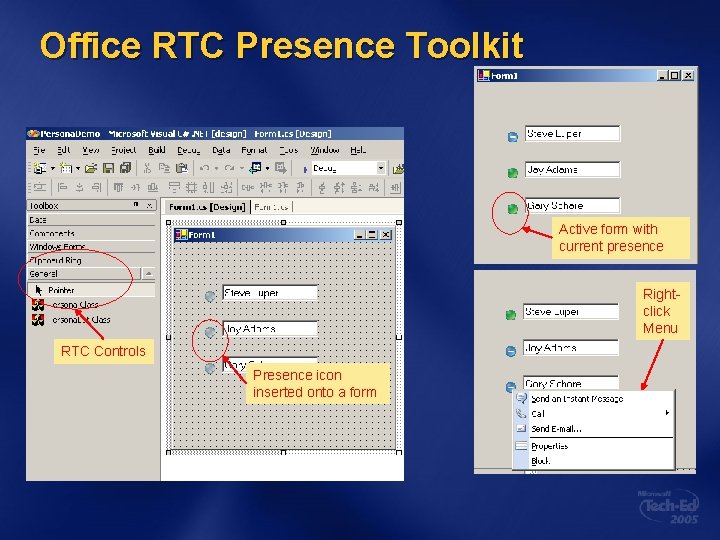Switch to the Form1.cs code tab
This screenshot has width=720, height=540.
click(x=271, y=207)
